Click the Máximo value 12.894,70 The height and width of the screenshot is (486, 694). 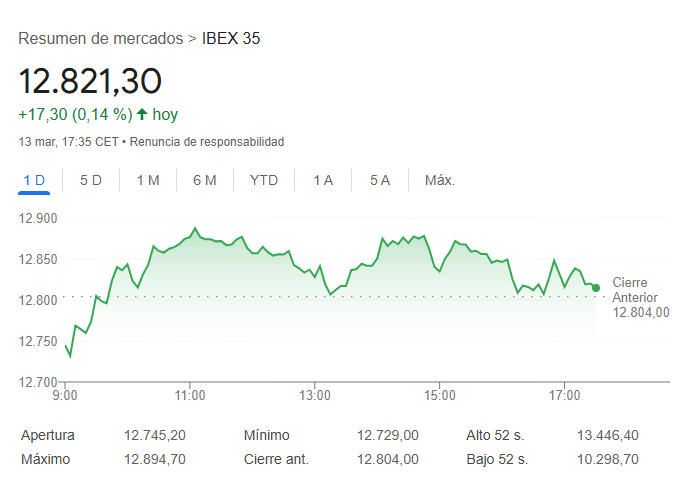tap(155, 459)
